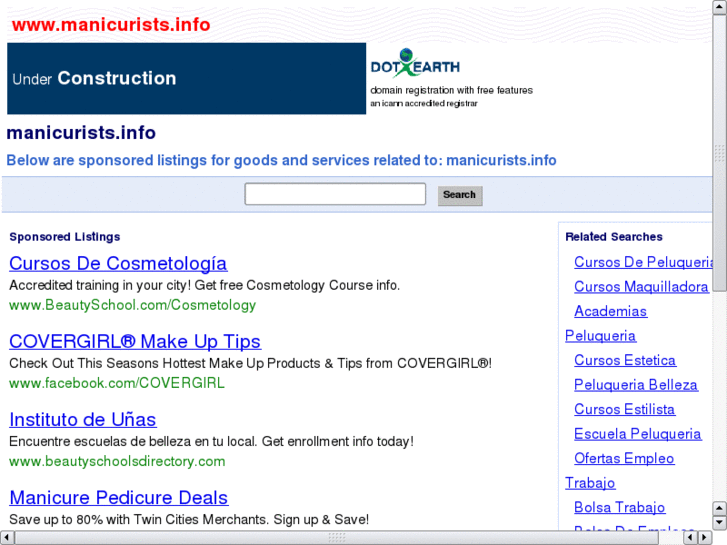This screenshot has width=727, height=545.
Task: Open the Peluqueria Belleza related search
Action: (636, 385)
